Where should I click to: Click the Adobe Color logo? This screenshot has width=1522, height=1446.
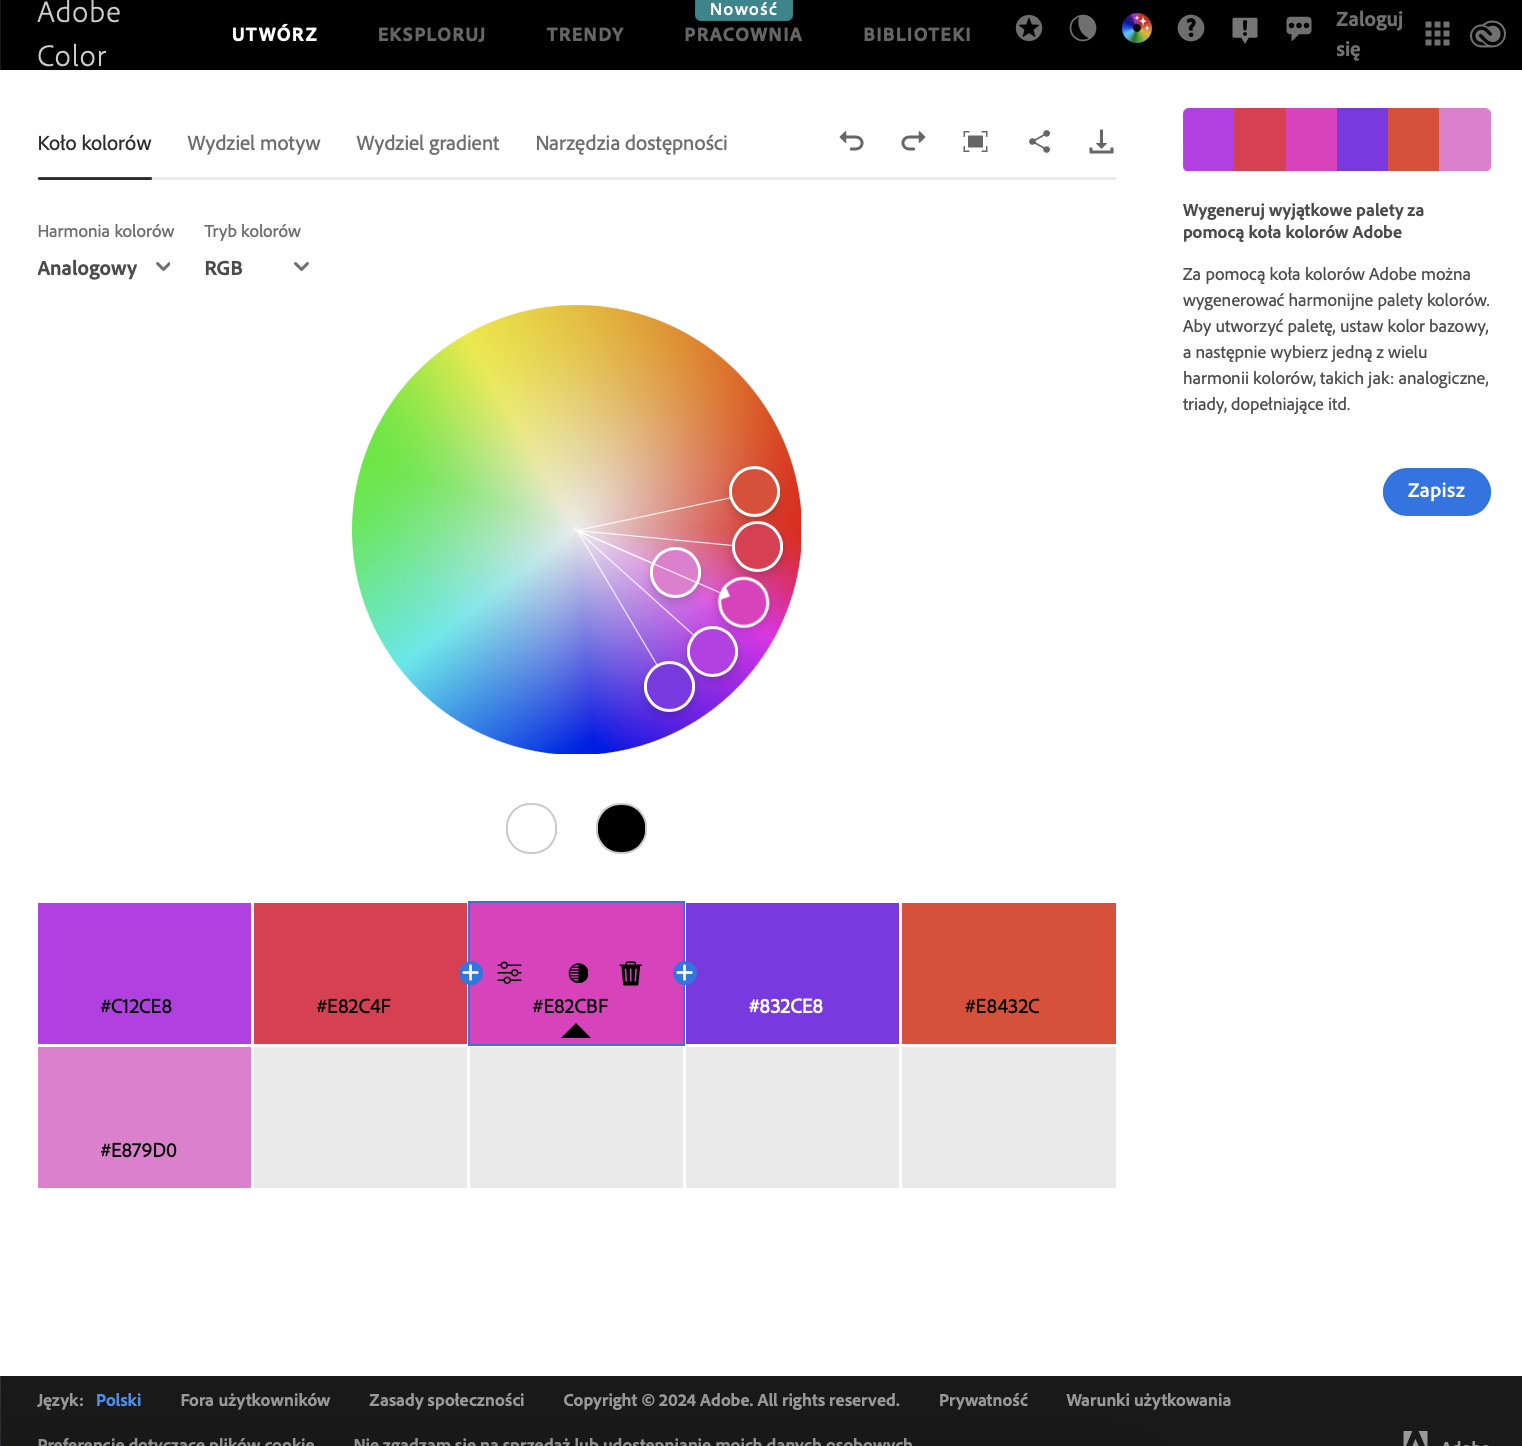tap(79, 34)
